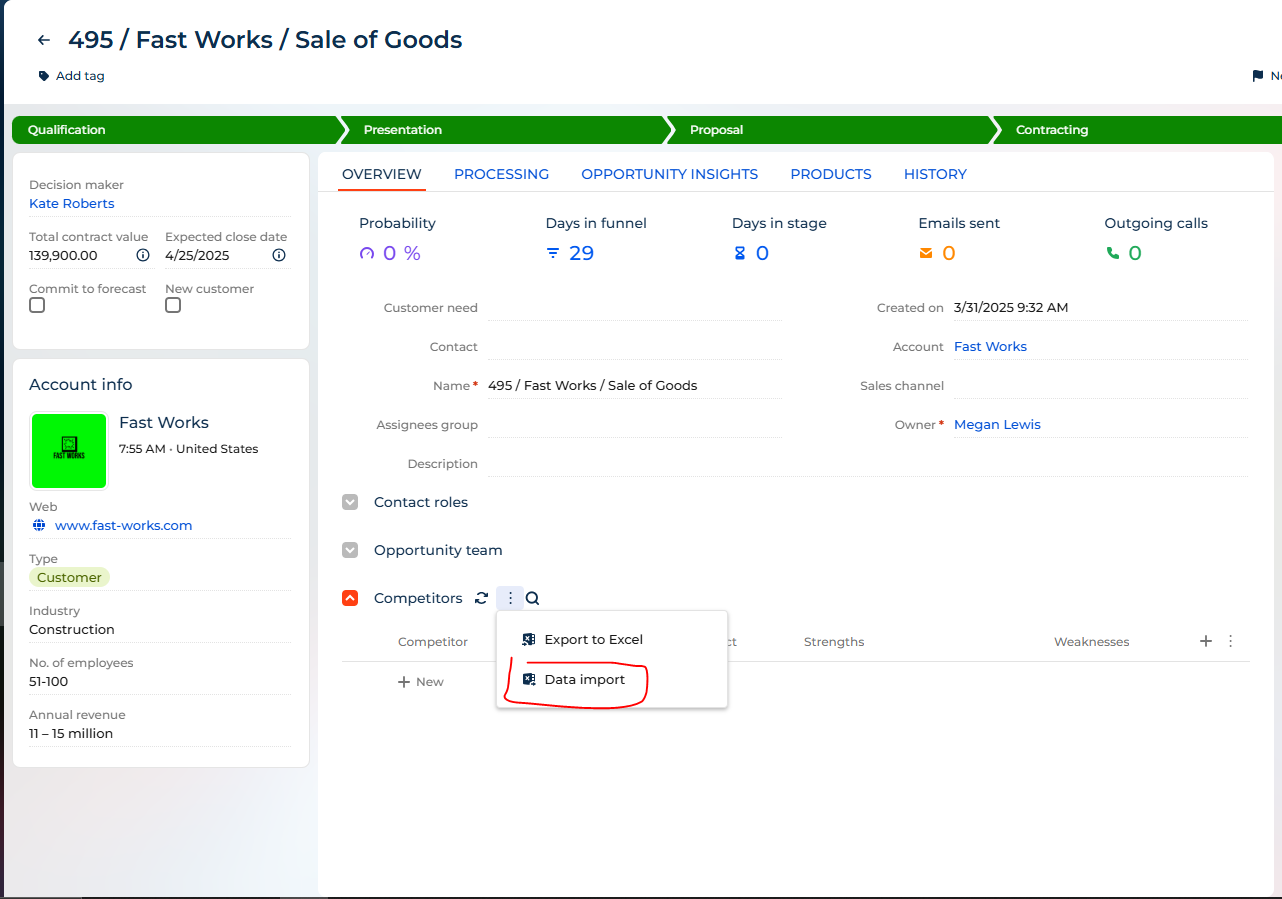Edit the Expected close date 4/25/2025
Image resolution: width=1282 pixels, height=899 pixels.
(197, 255)
